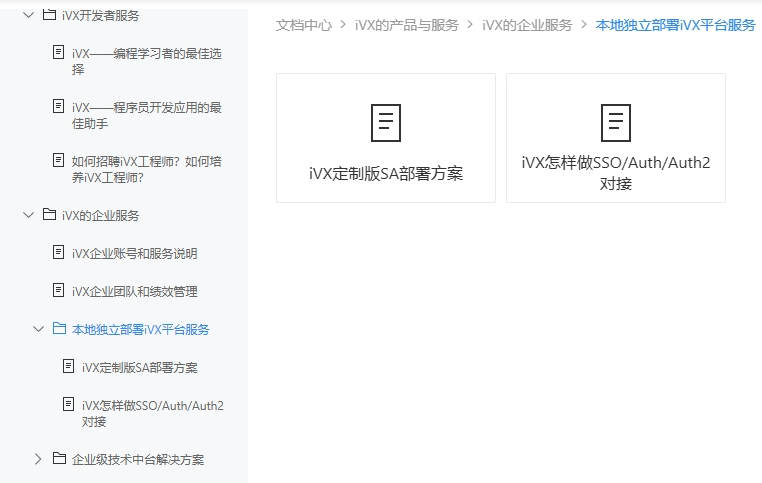Screen dimensions: 762x483
Task: Select 本地独立部署iVX平台服务 in sidebar
Action: coord(140,329)
